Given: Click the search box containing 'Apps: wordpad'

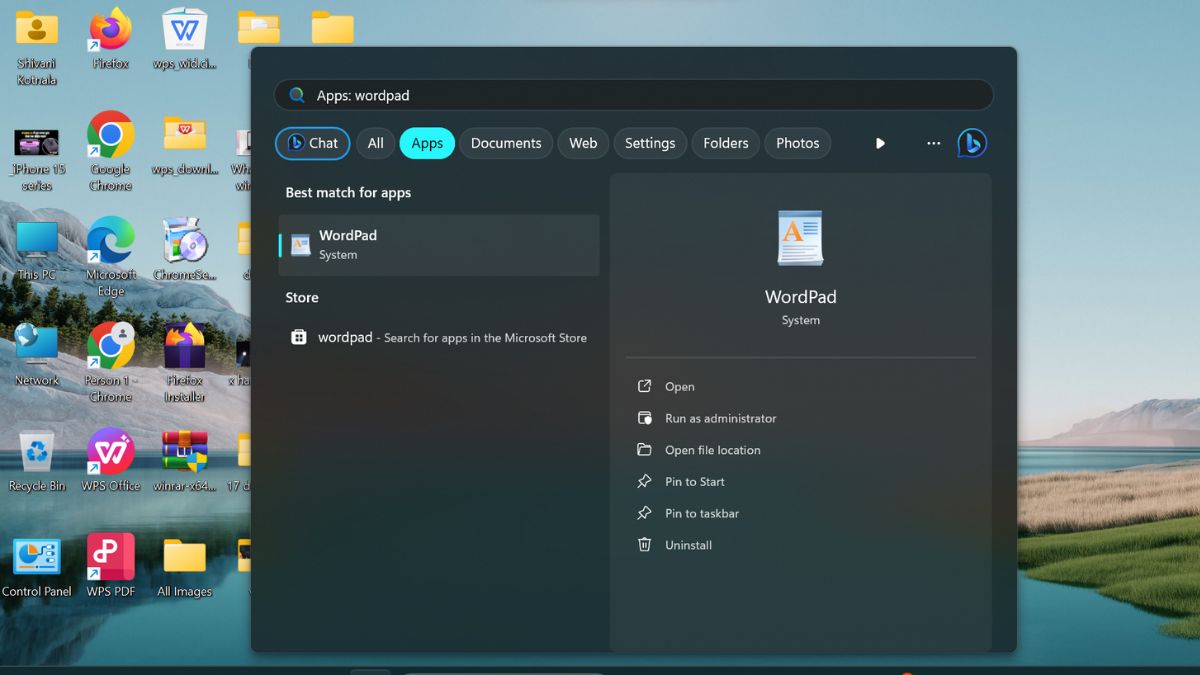Looking at the screenshot, I should point(633,95).
